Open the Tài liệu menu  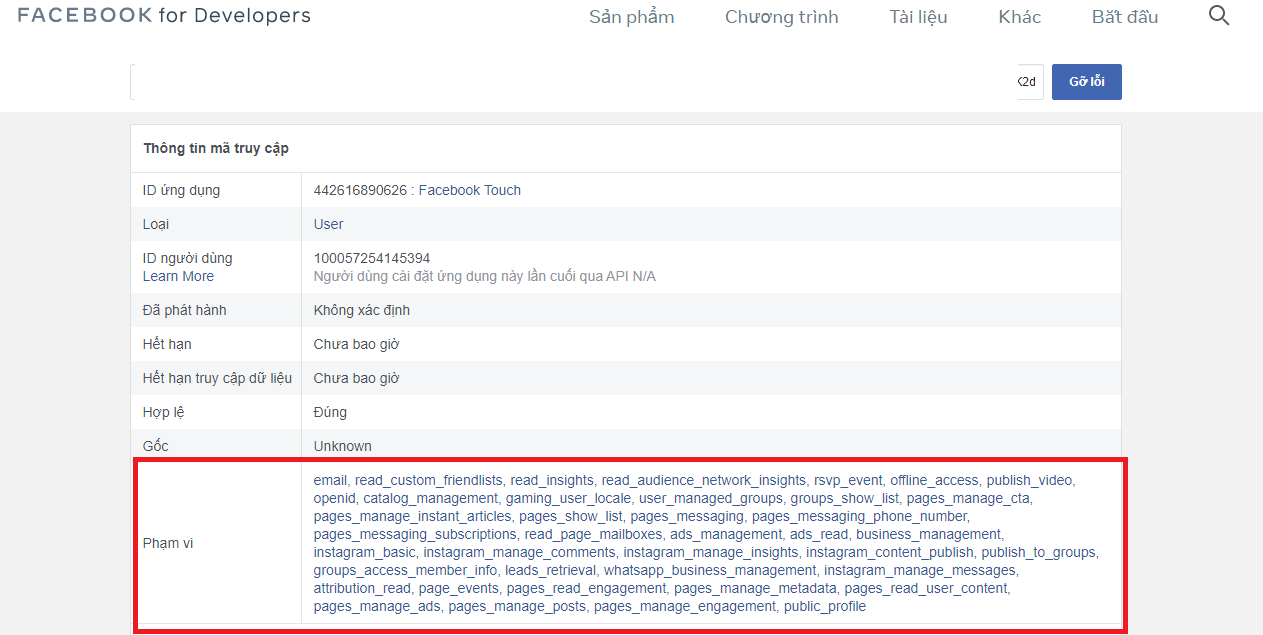[917, 16]
